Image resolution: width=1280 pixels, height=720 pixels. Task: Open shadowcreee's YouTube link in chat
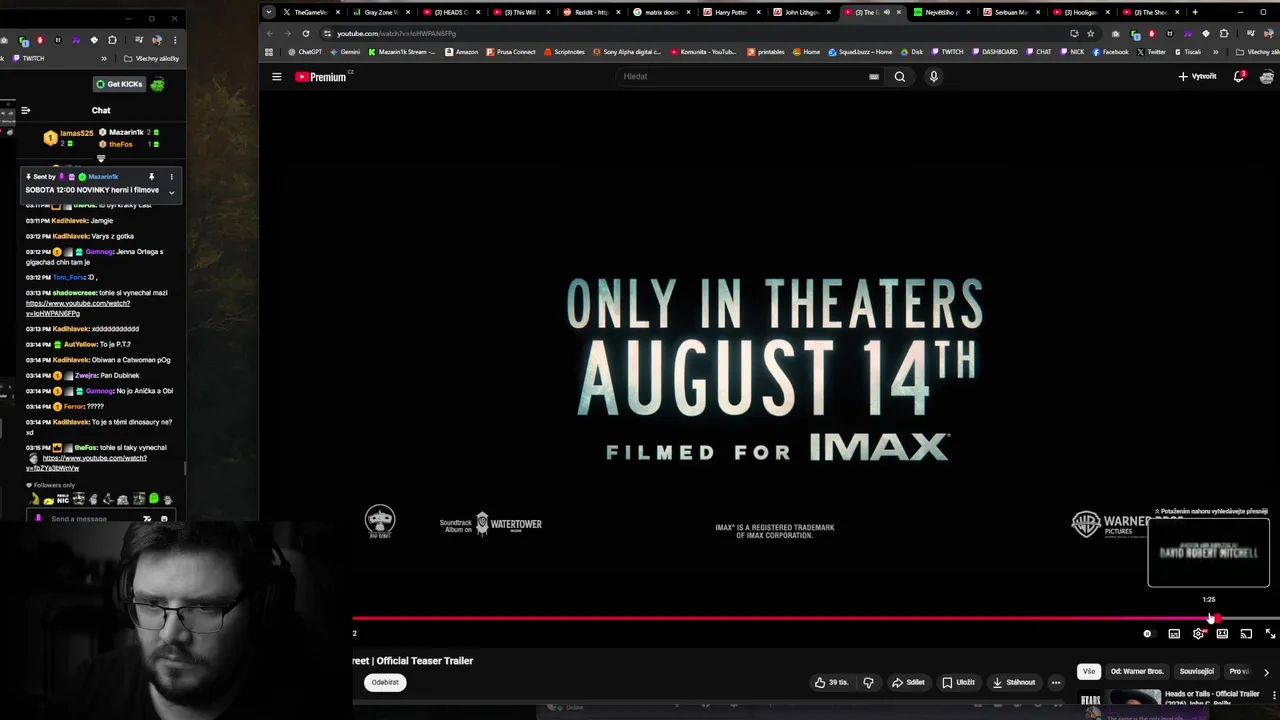[77, 308]
